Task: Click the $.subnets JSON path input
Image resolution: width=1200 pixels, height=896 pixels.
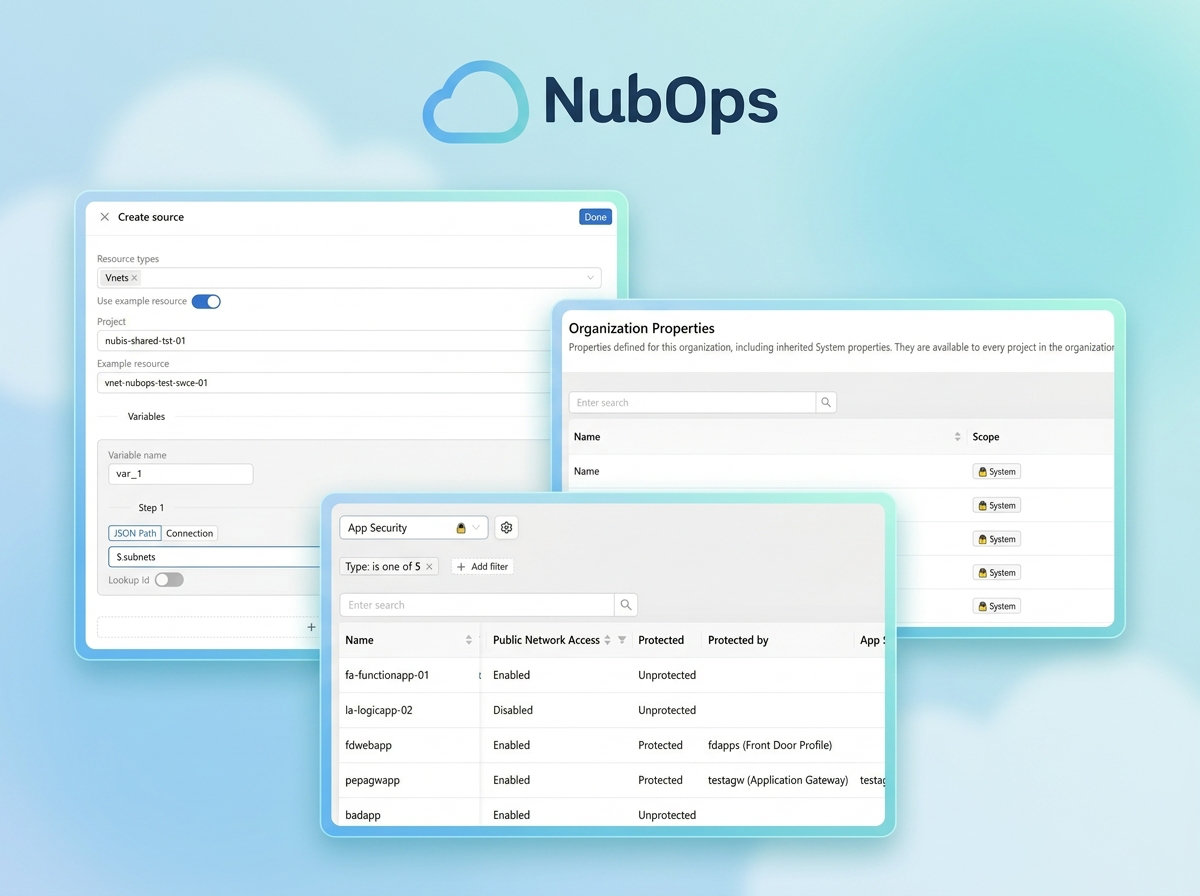Action: (214, 557)
